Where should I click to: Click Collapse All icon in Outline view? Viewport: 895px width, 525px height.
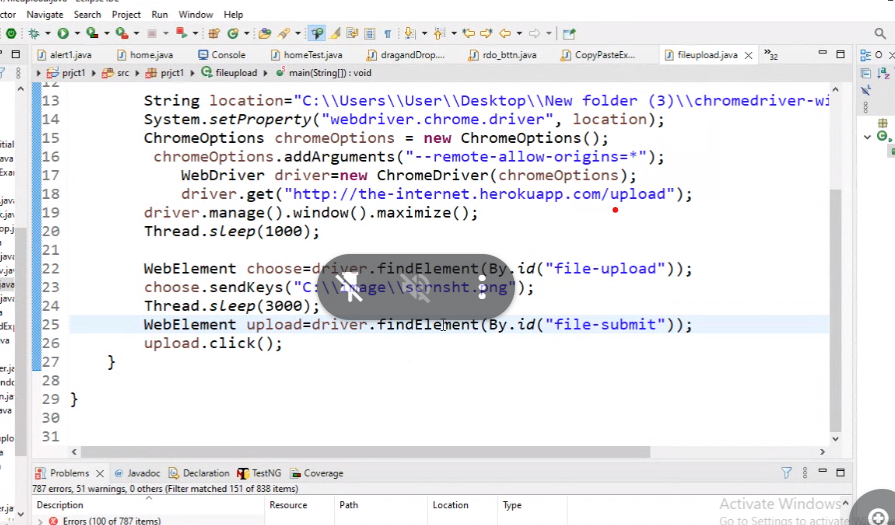(866, 73)
